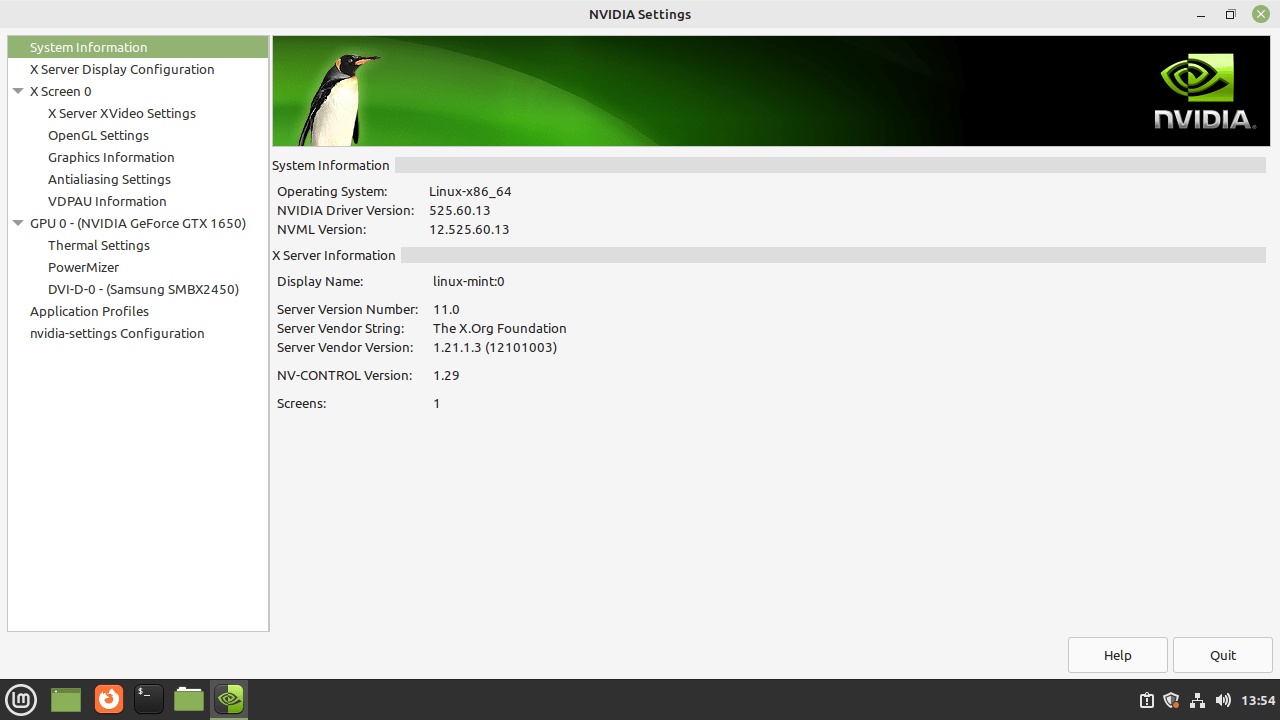
Task: Open the file manager folder icon in taskbar
Action: coord(188,699)
